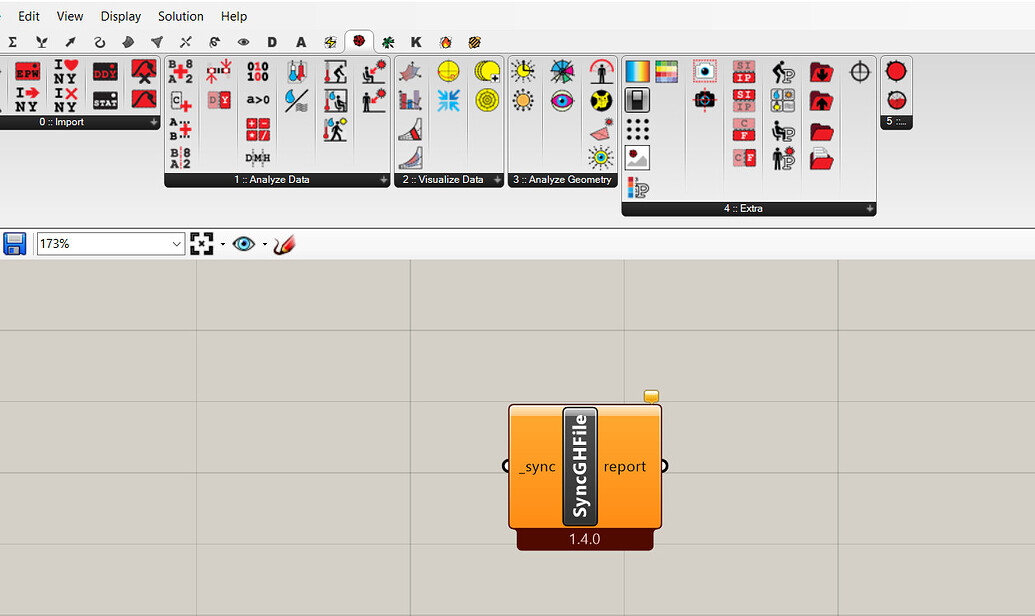This screenshot has height=616, width=1035.
Task: Expand the 4 :: Extra panel dropdown arrow
Action: click(x=869, y=208)
